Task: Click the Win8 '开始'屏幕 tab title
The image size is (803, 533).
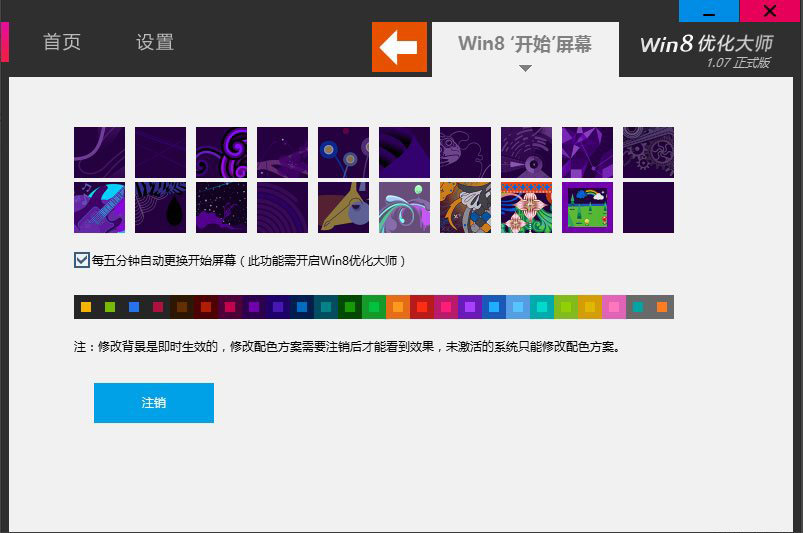Action: (525, 44)
